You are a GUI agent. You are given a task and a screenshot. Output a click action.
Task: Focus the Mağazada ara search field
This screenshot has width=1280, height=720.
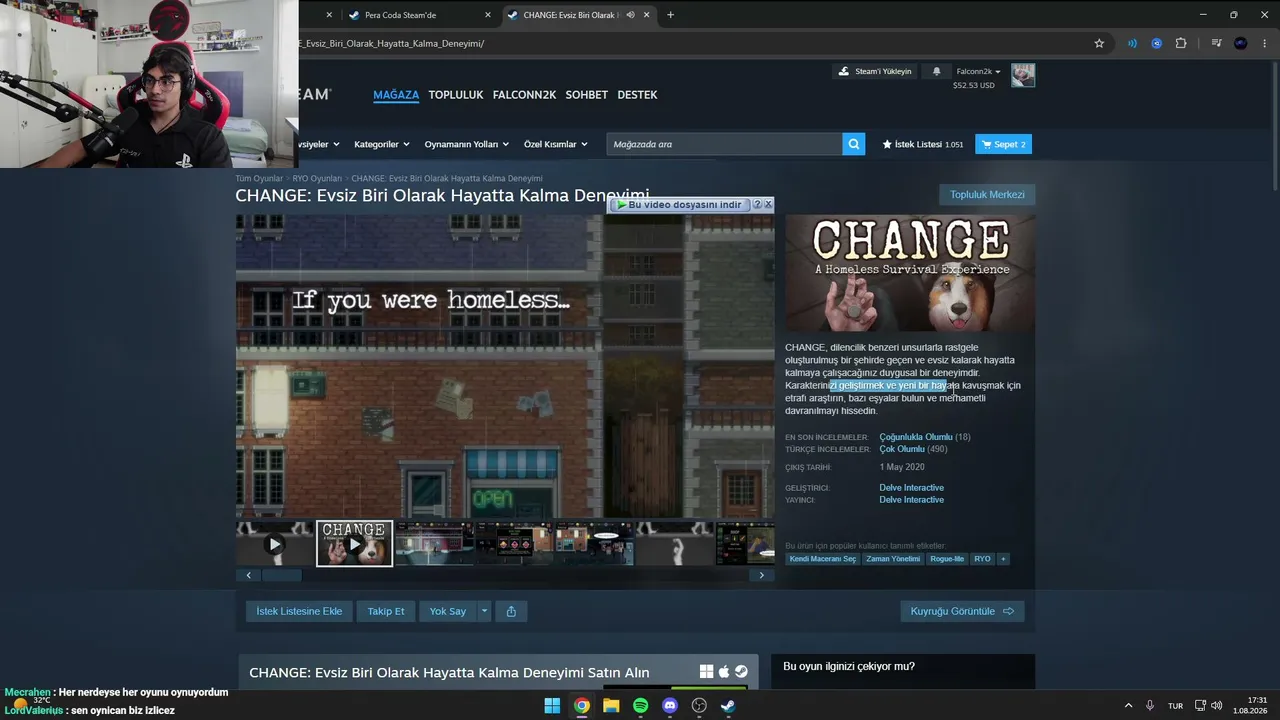point(725,144)
